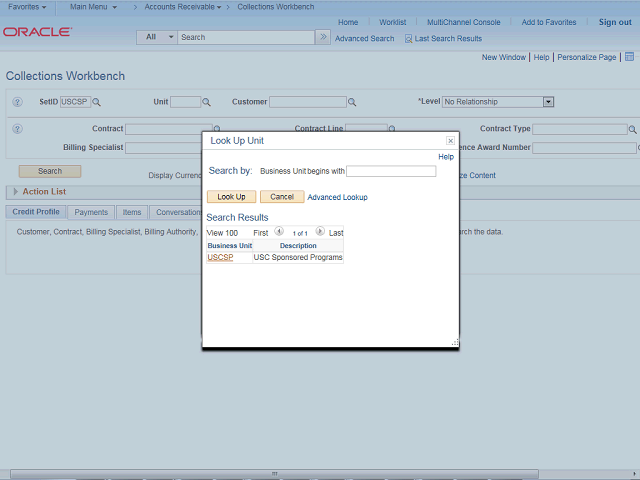Show next row arrow in Search Results
Viewport: 640px width, 480px height.
pos(320,231)
